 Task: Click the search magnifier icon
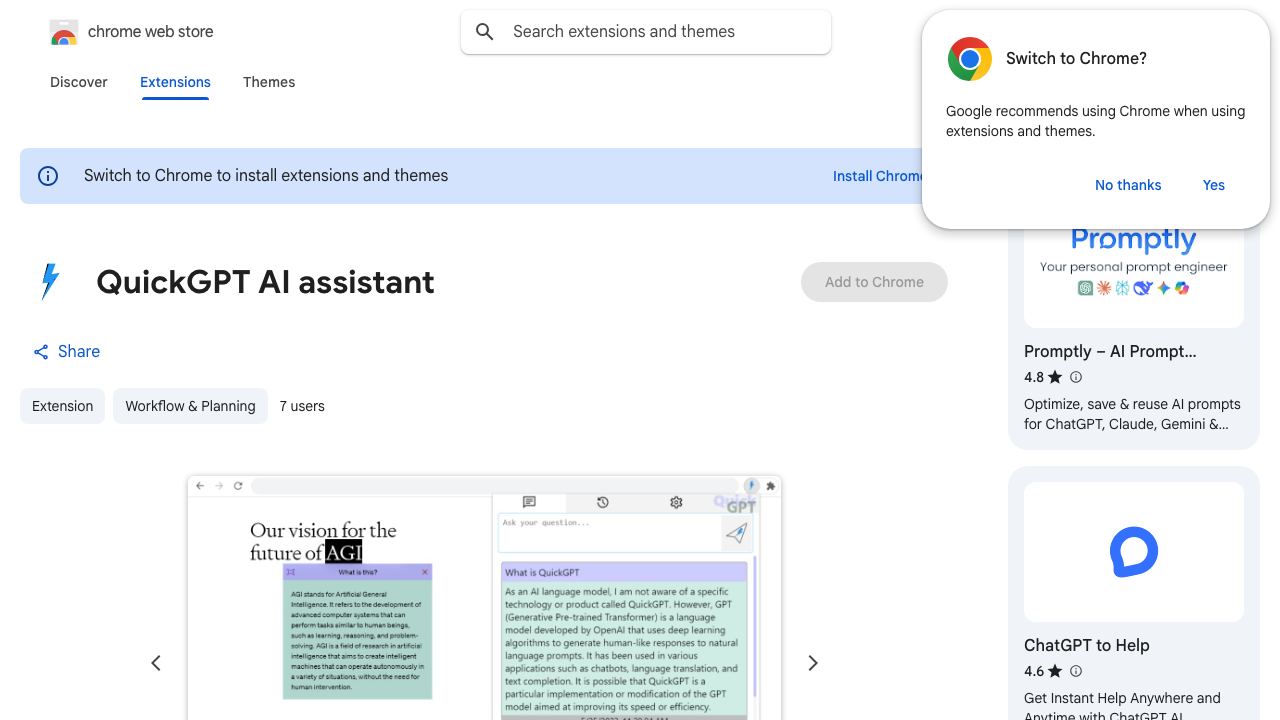tap(485, 32)
